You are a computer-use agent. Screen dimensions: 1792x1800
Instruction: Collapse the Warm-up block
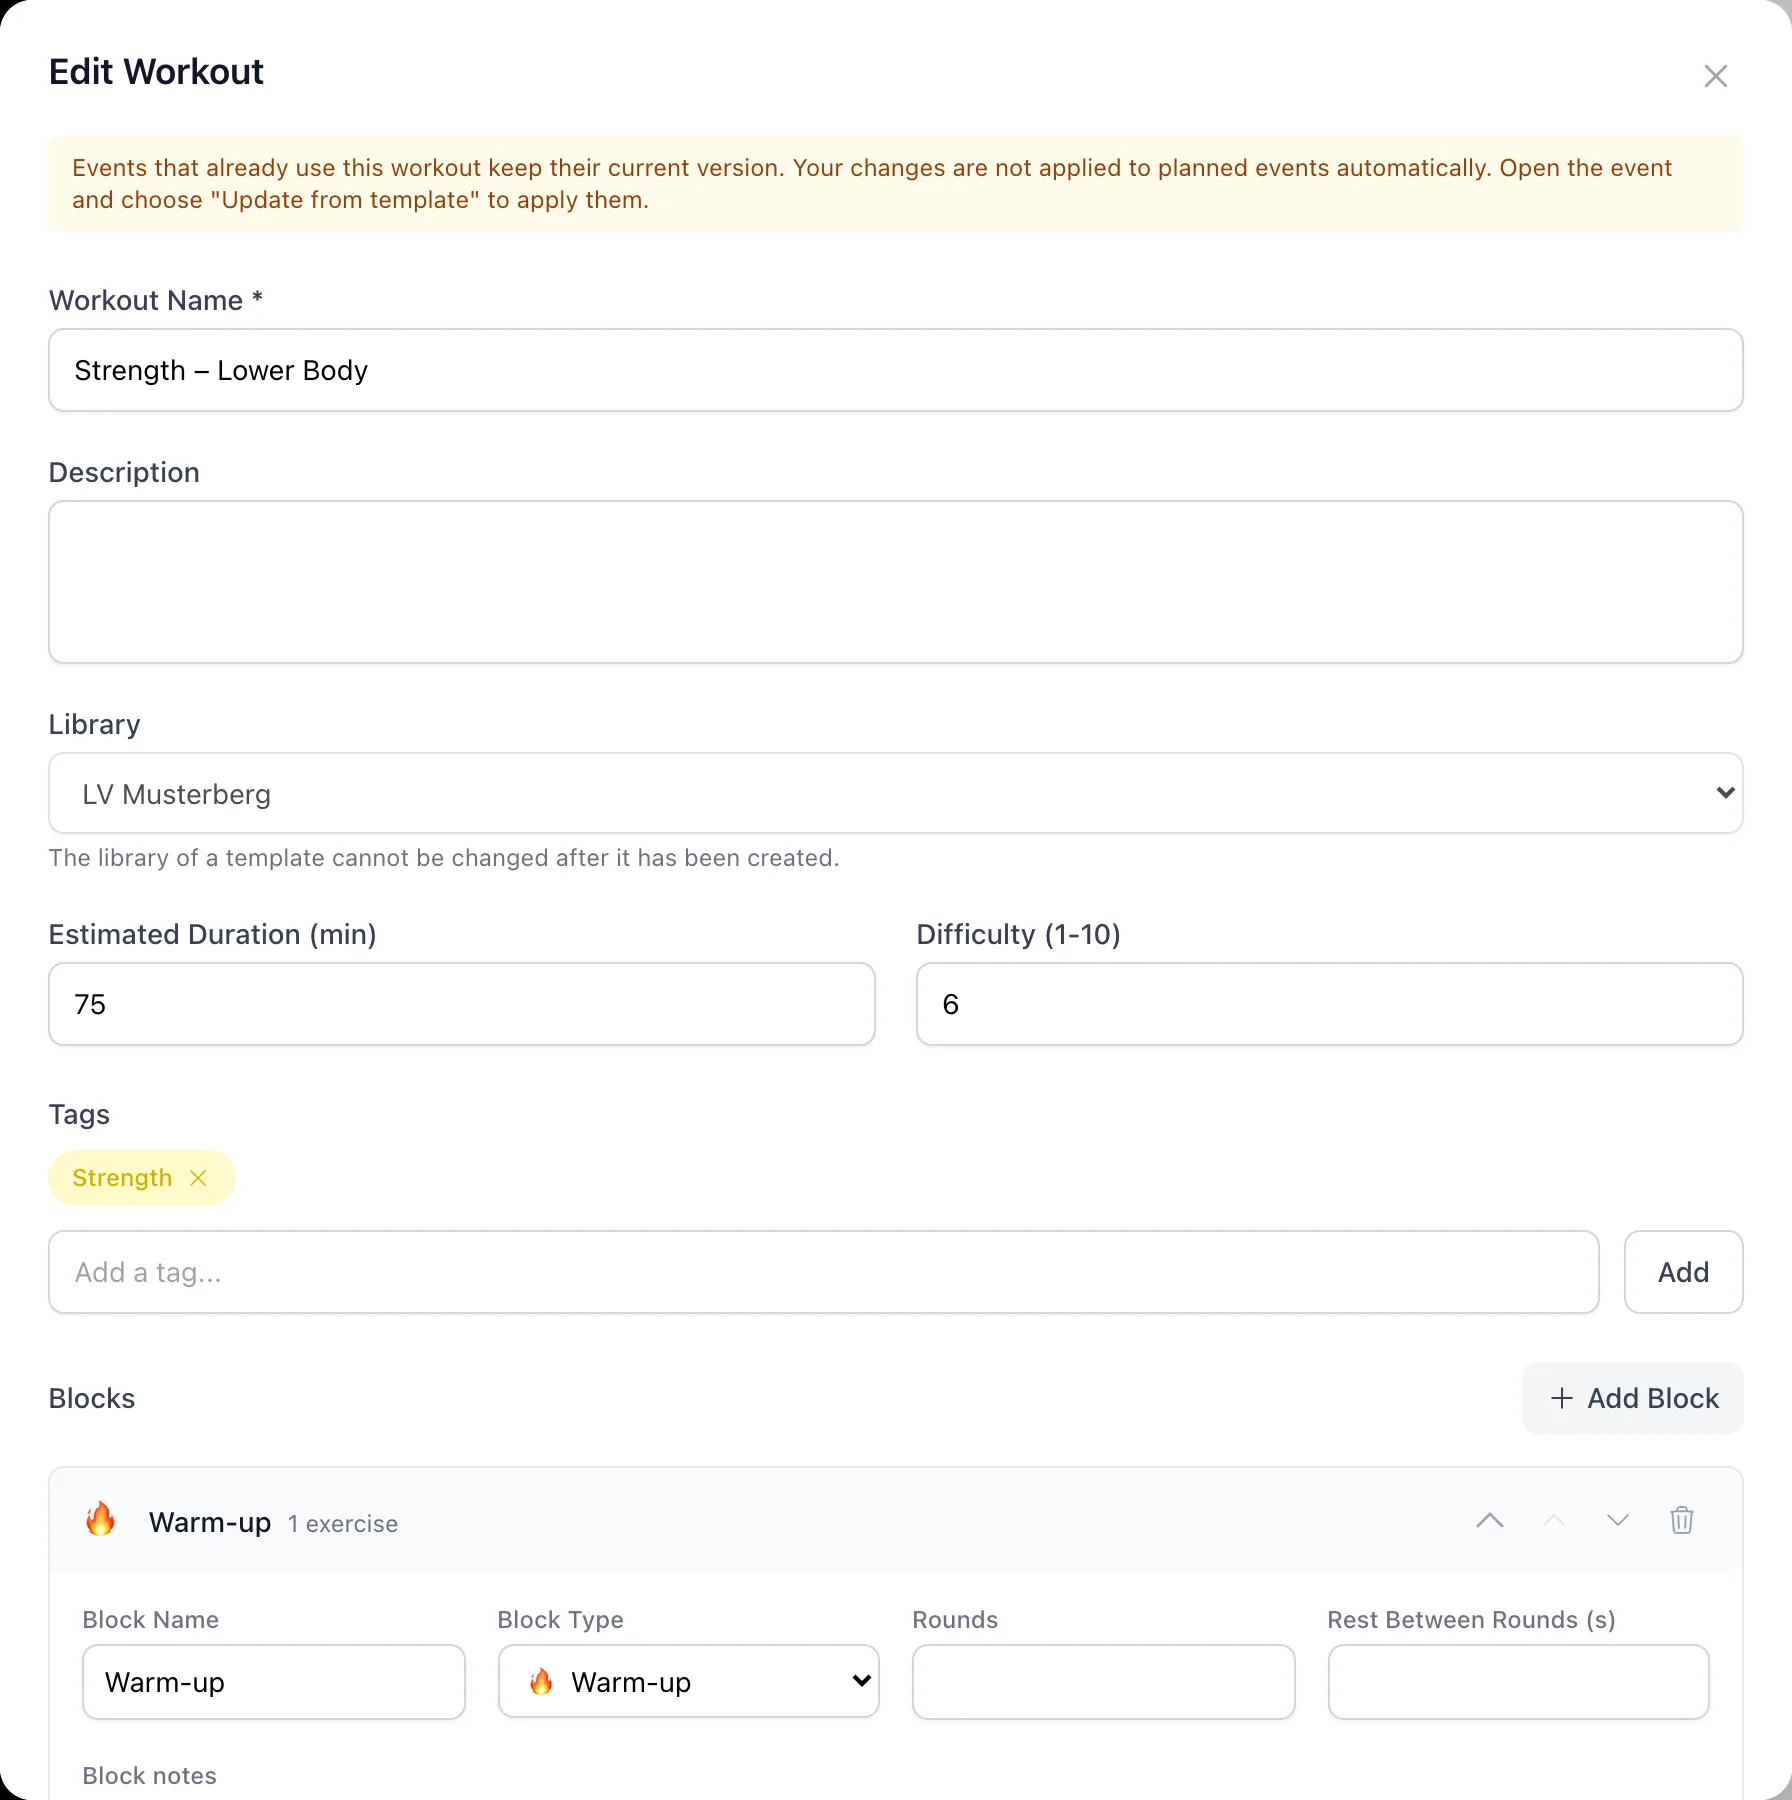point(1489,1521)
